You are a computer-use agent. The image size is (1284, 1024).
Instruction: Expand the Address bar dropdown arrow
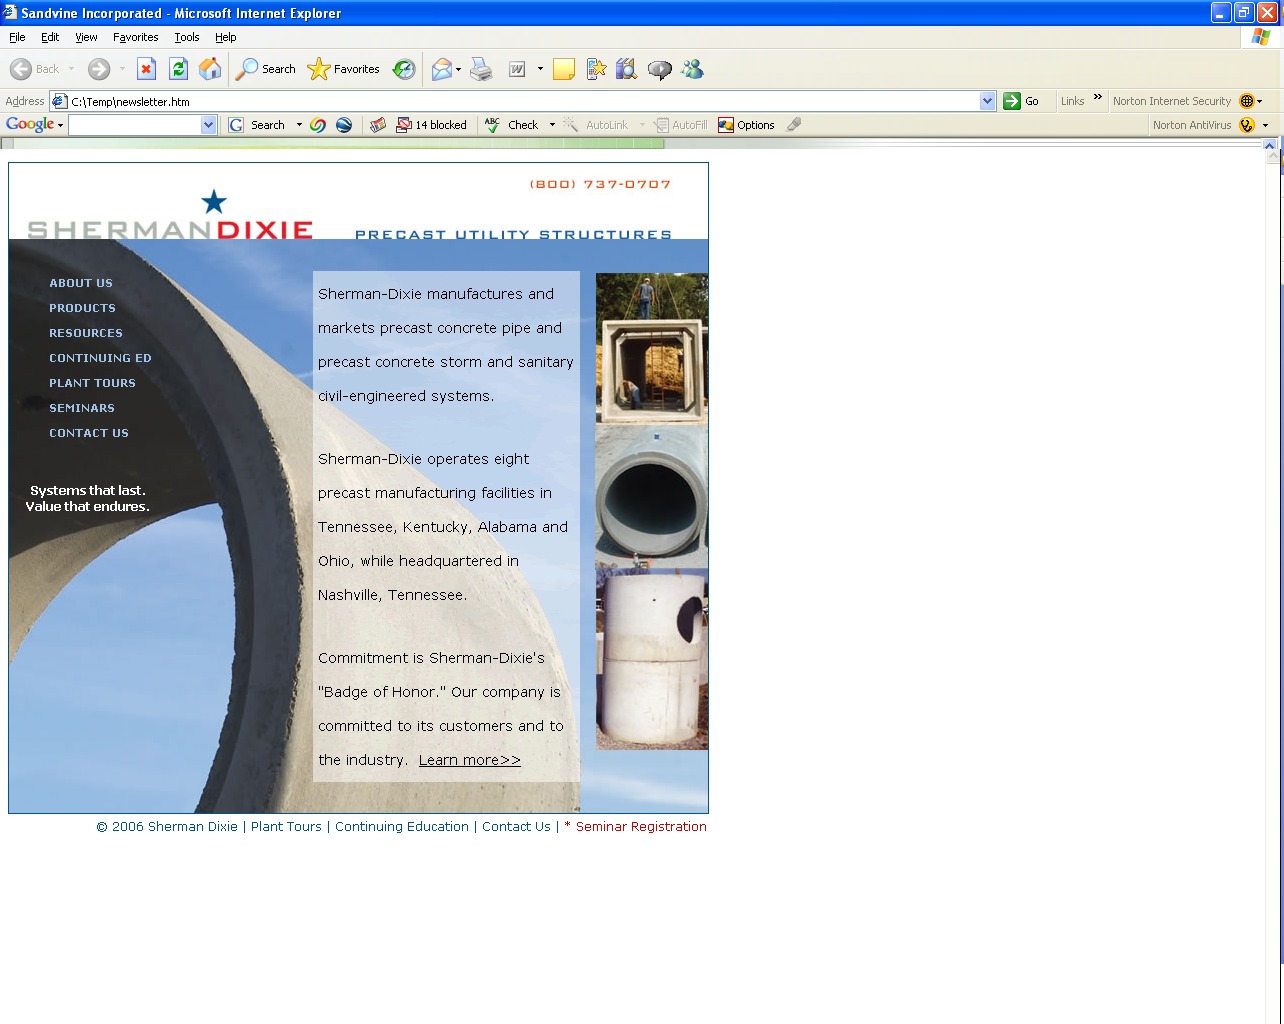[987, 101]
